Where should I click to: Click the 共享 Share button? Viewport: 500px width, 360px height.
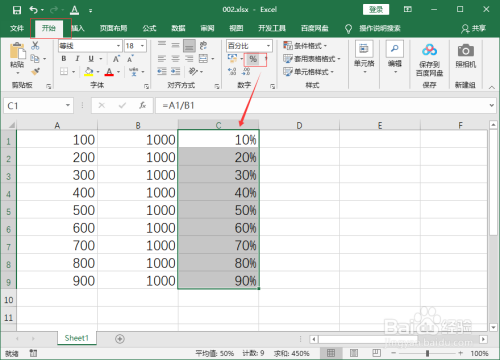click(x=473, y=29)
